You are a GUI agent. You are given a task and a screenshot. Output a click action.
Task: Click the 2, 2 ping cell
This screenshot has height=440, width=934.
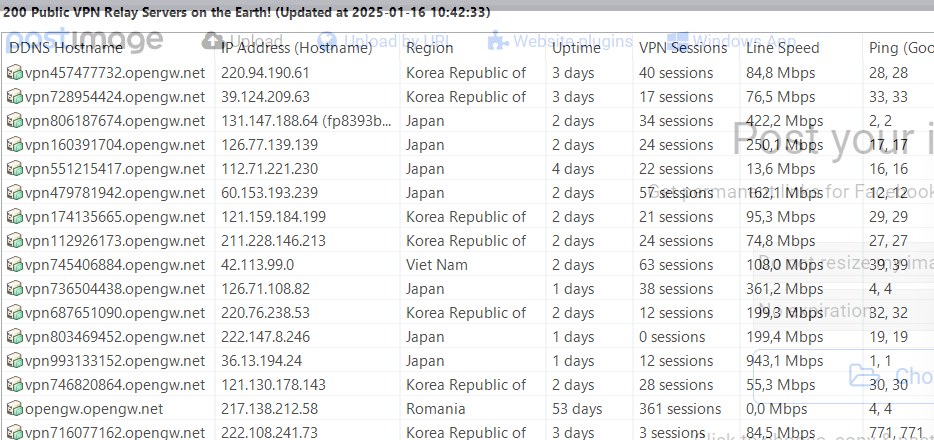coord(880,121)
